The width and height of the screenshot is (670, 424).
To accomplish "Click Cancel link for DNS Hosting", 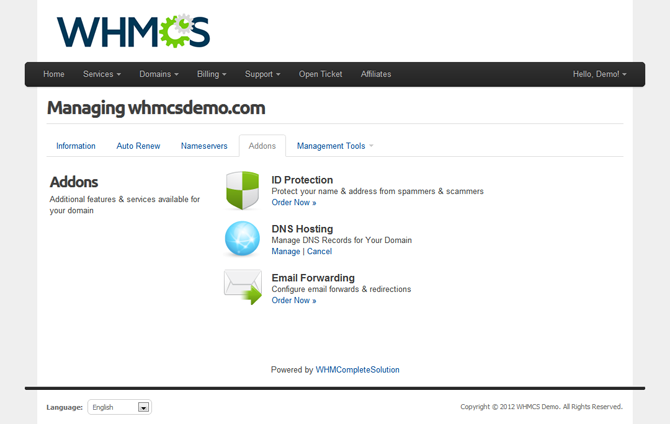I will tap(319, 251).
